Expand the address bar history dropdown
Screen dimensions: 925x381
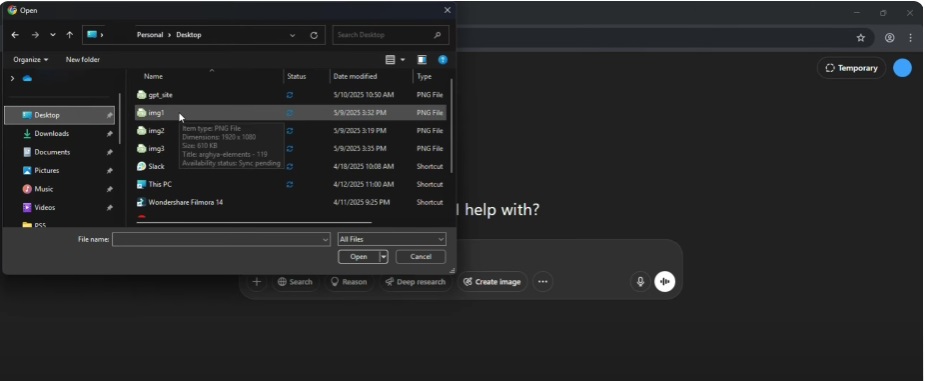pyautogui.click(x=293, y=35)
